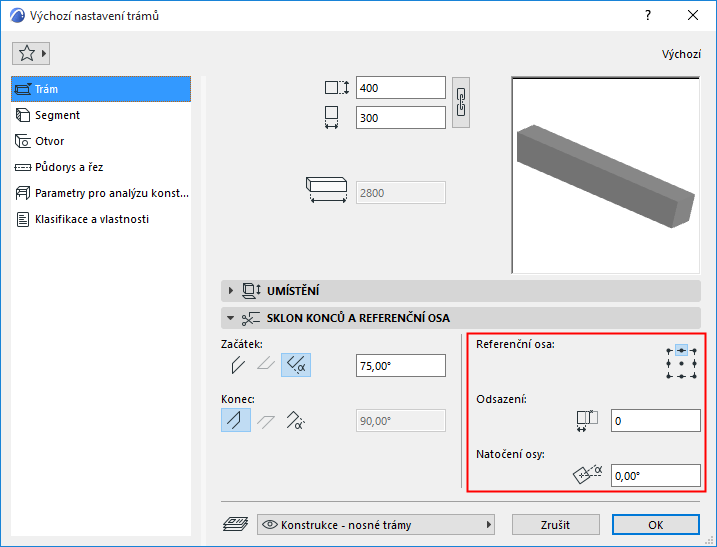The image size is (717, 547).
Task: Confirm with the OK button
Action: coord(656,525)
